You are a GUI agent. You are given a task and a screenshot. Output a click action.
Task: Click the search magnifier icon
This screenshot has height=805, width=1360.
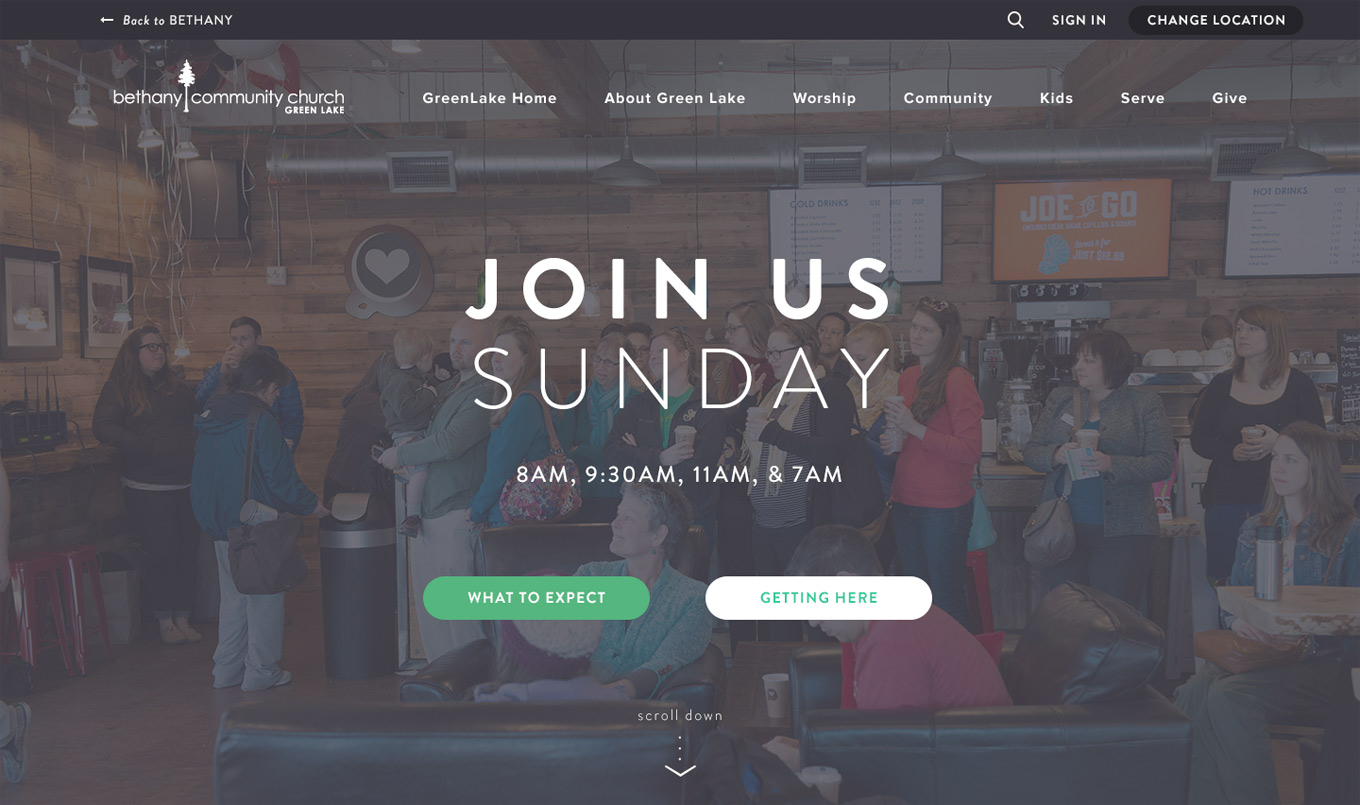pyautogui.click(x=1015, y=20)
